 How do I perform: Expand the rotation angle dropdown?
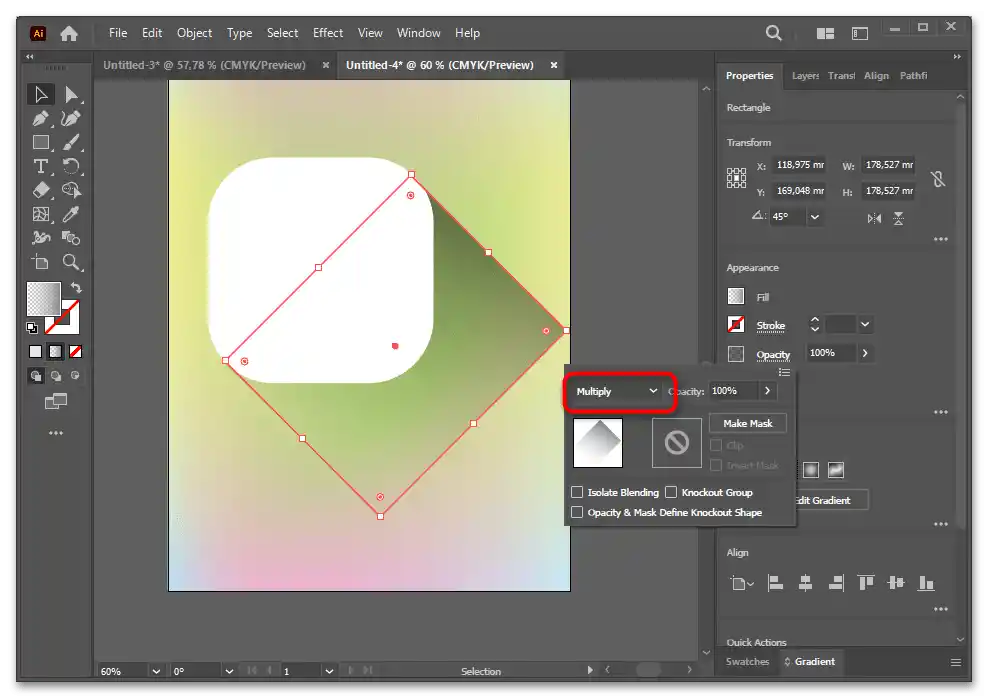point(815,217)
